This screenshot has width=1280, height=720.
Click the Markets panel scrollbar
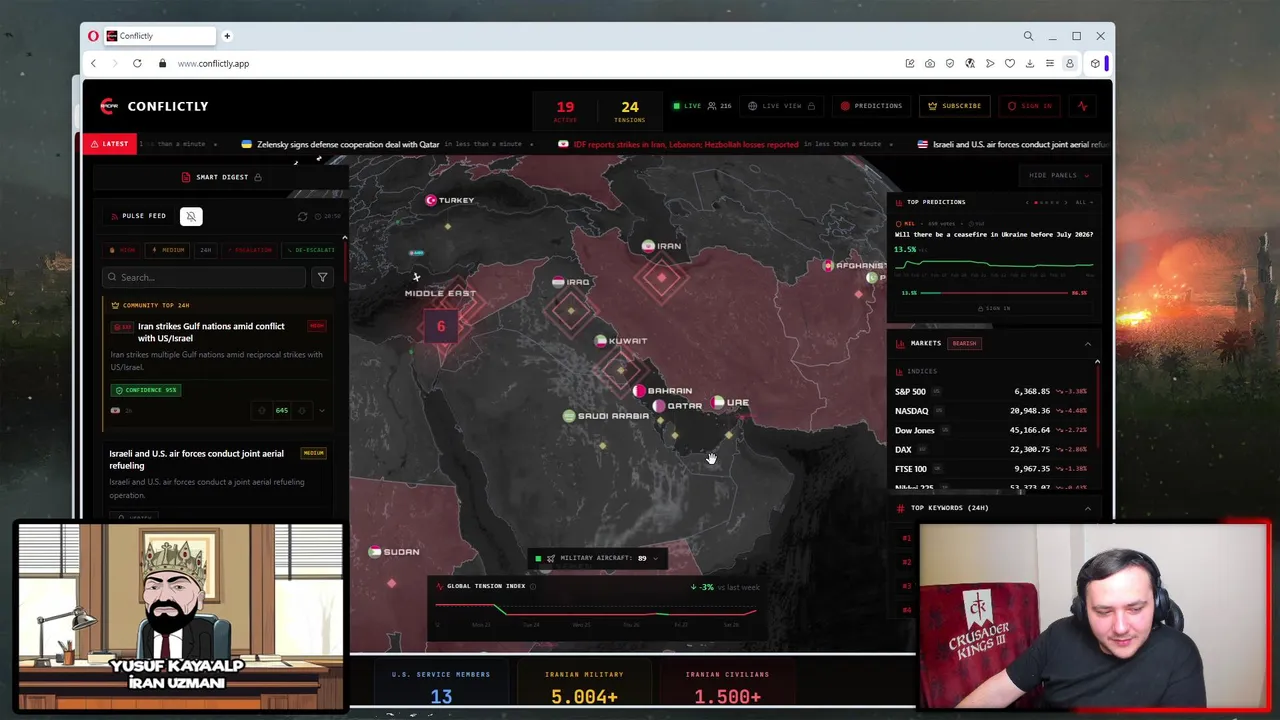coord(1097,405)
